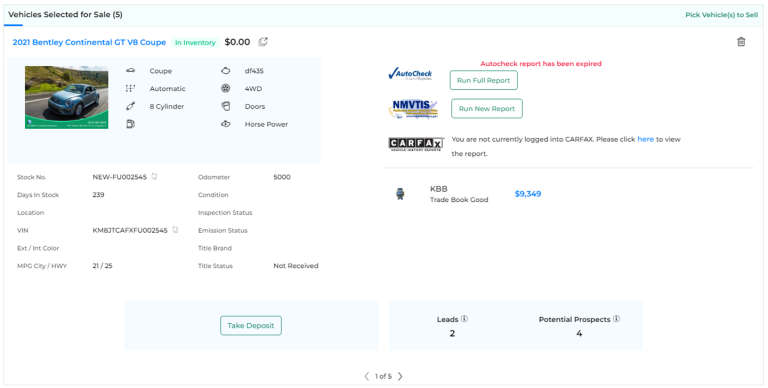Image resolution: width=768 pixels, height=388 pixels.
Task: Open 2021 Bentley Continental GT V8 Coupe link
Action: tap(89, 42)
